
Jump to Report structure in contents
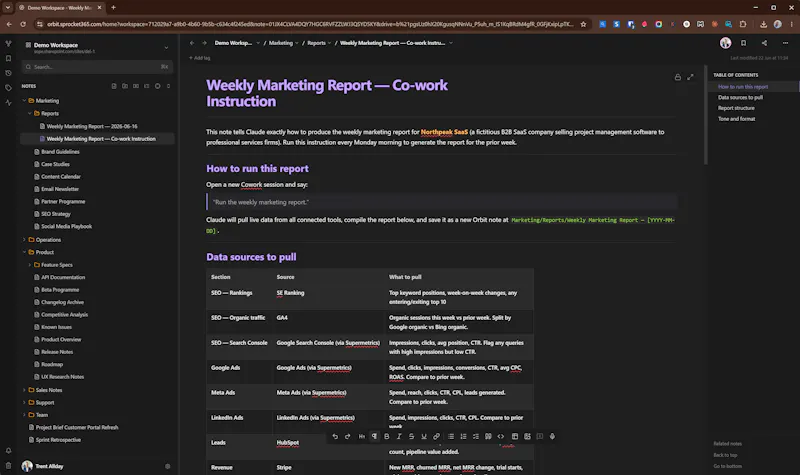736,108
